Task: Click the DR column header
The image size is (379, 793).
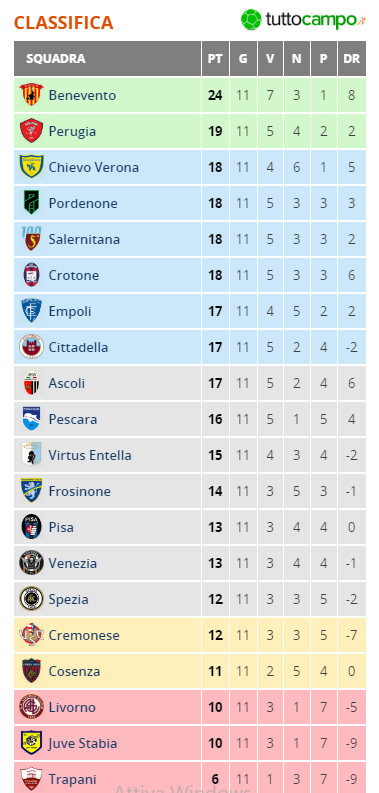Action: [352, 59]
